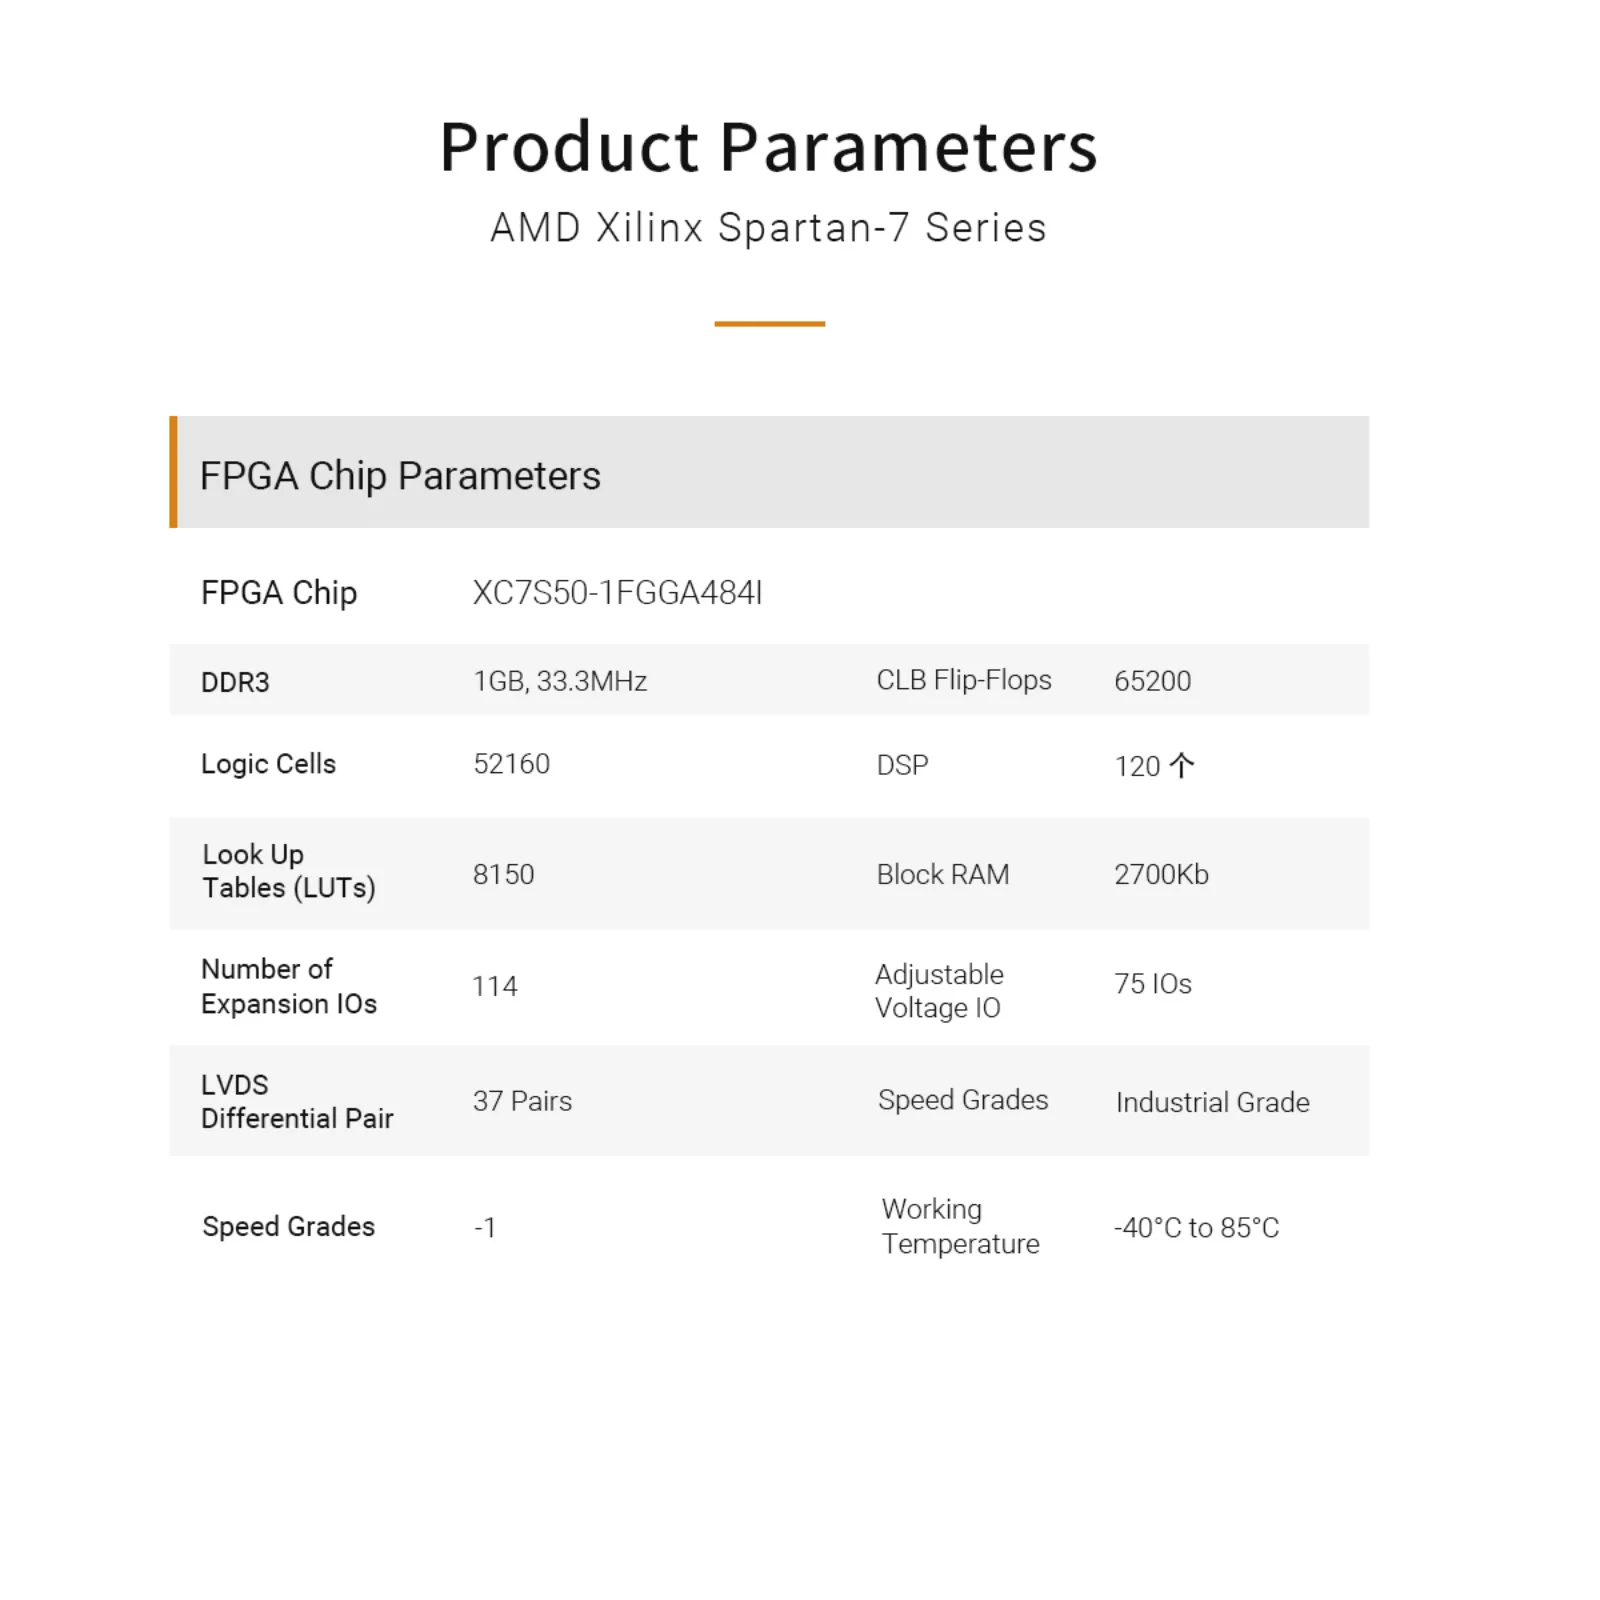Screen dimensions: 1600x1600
Task: Select the 75 IOs adjustable voltage value
Action: (x=1153, y=984)
